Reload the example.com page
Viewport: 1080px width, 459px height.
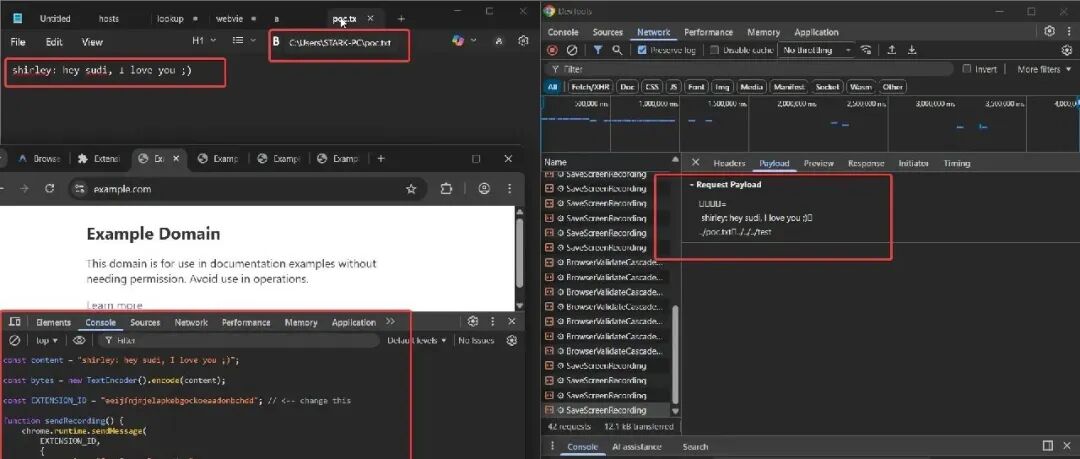point(50,189)
